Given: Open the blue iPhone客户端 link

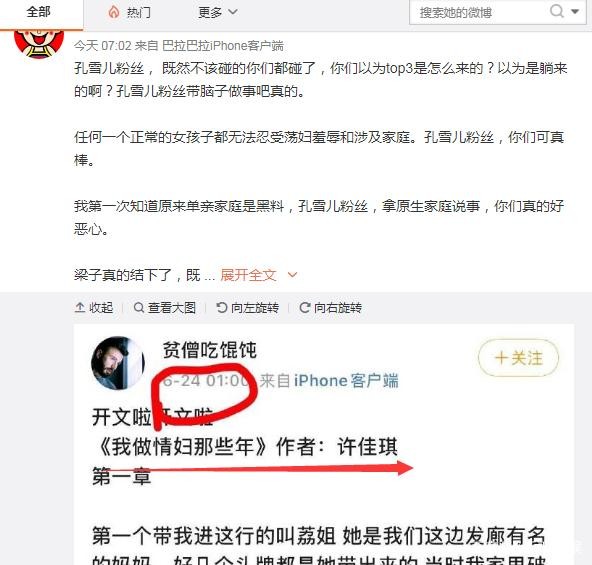Looking at the screenshot, I should point(346,380).
